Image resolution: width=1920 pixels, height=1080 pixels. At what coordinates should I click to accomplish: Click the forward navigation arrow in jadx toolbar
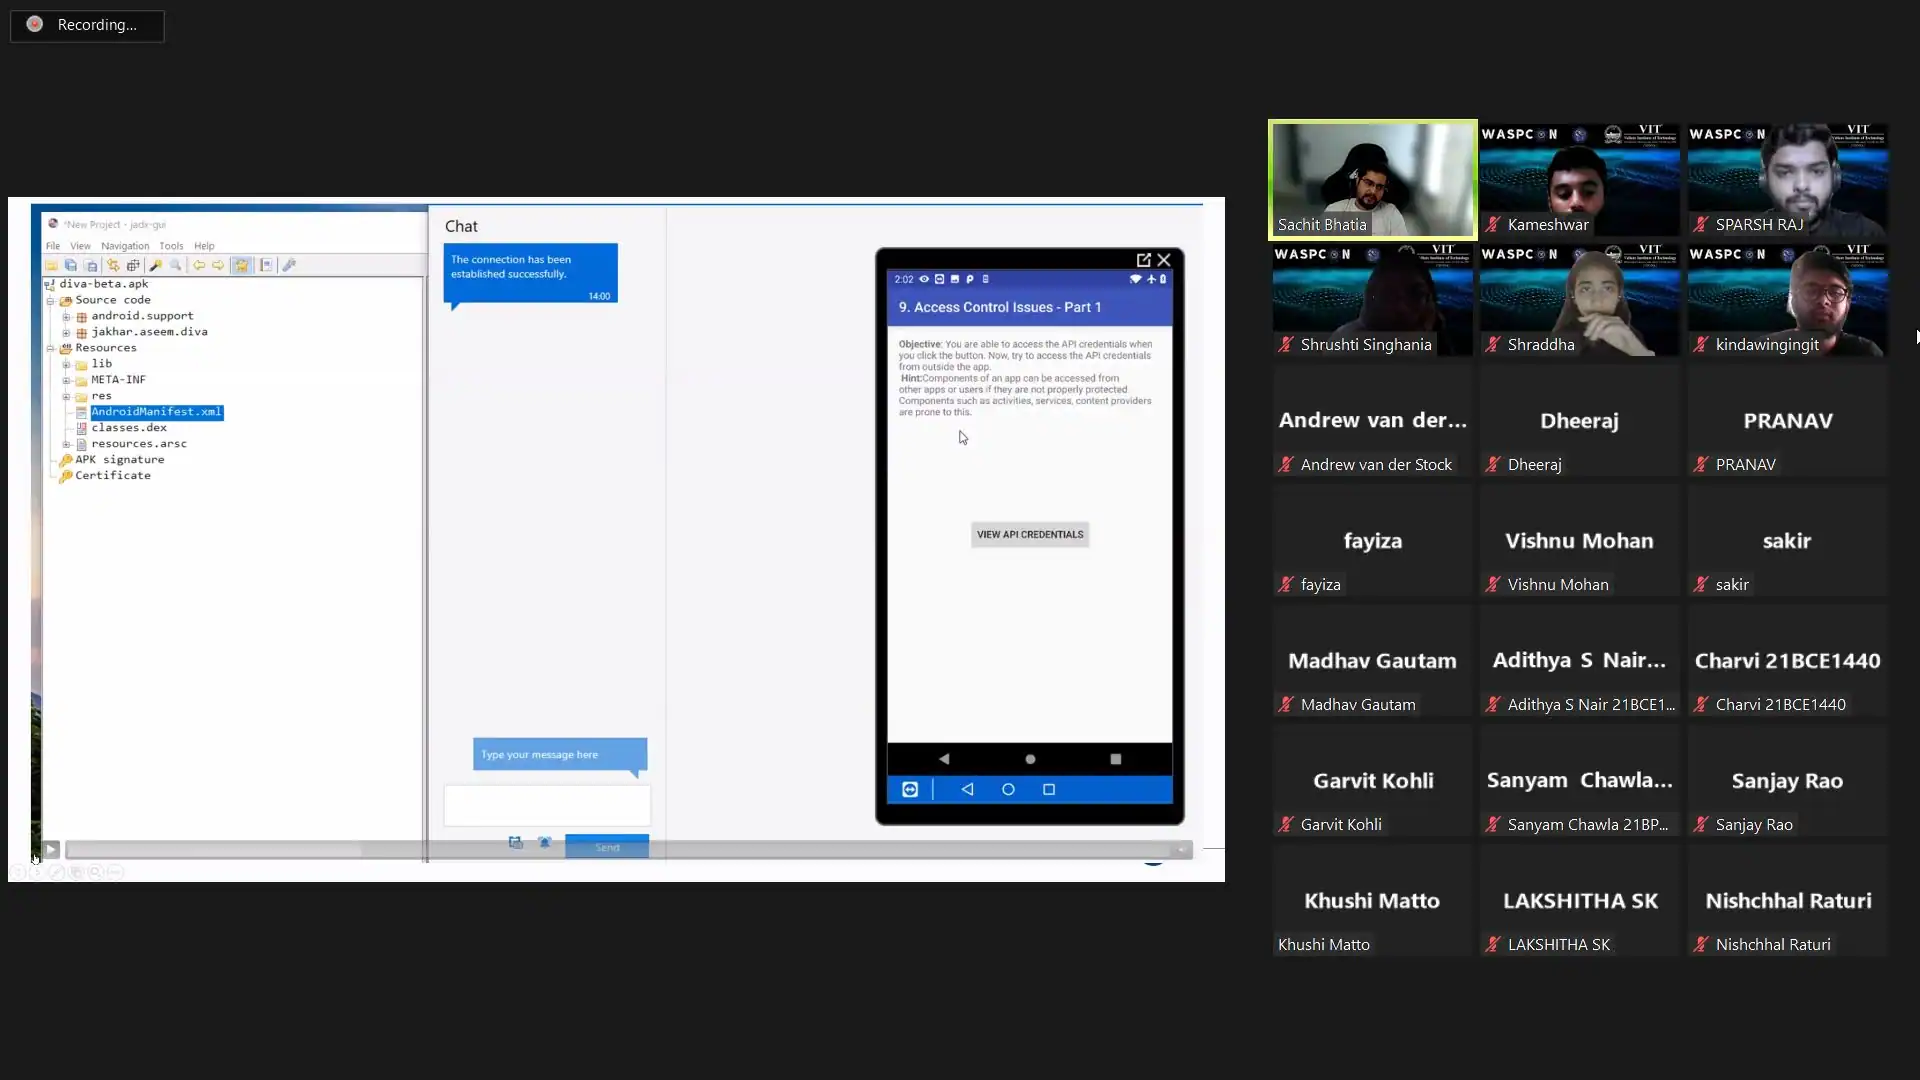[x=218, y=266]
